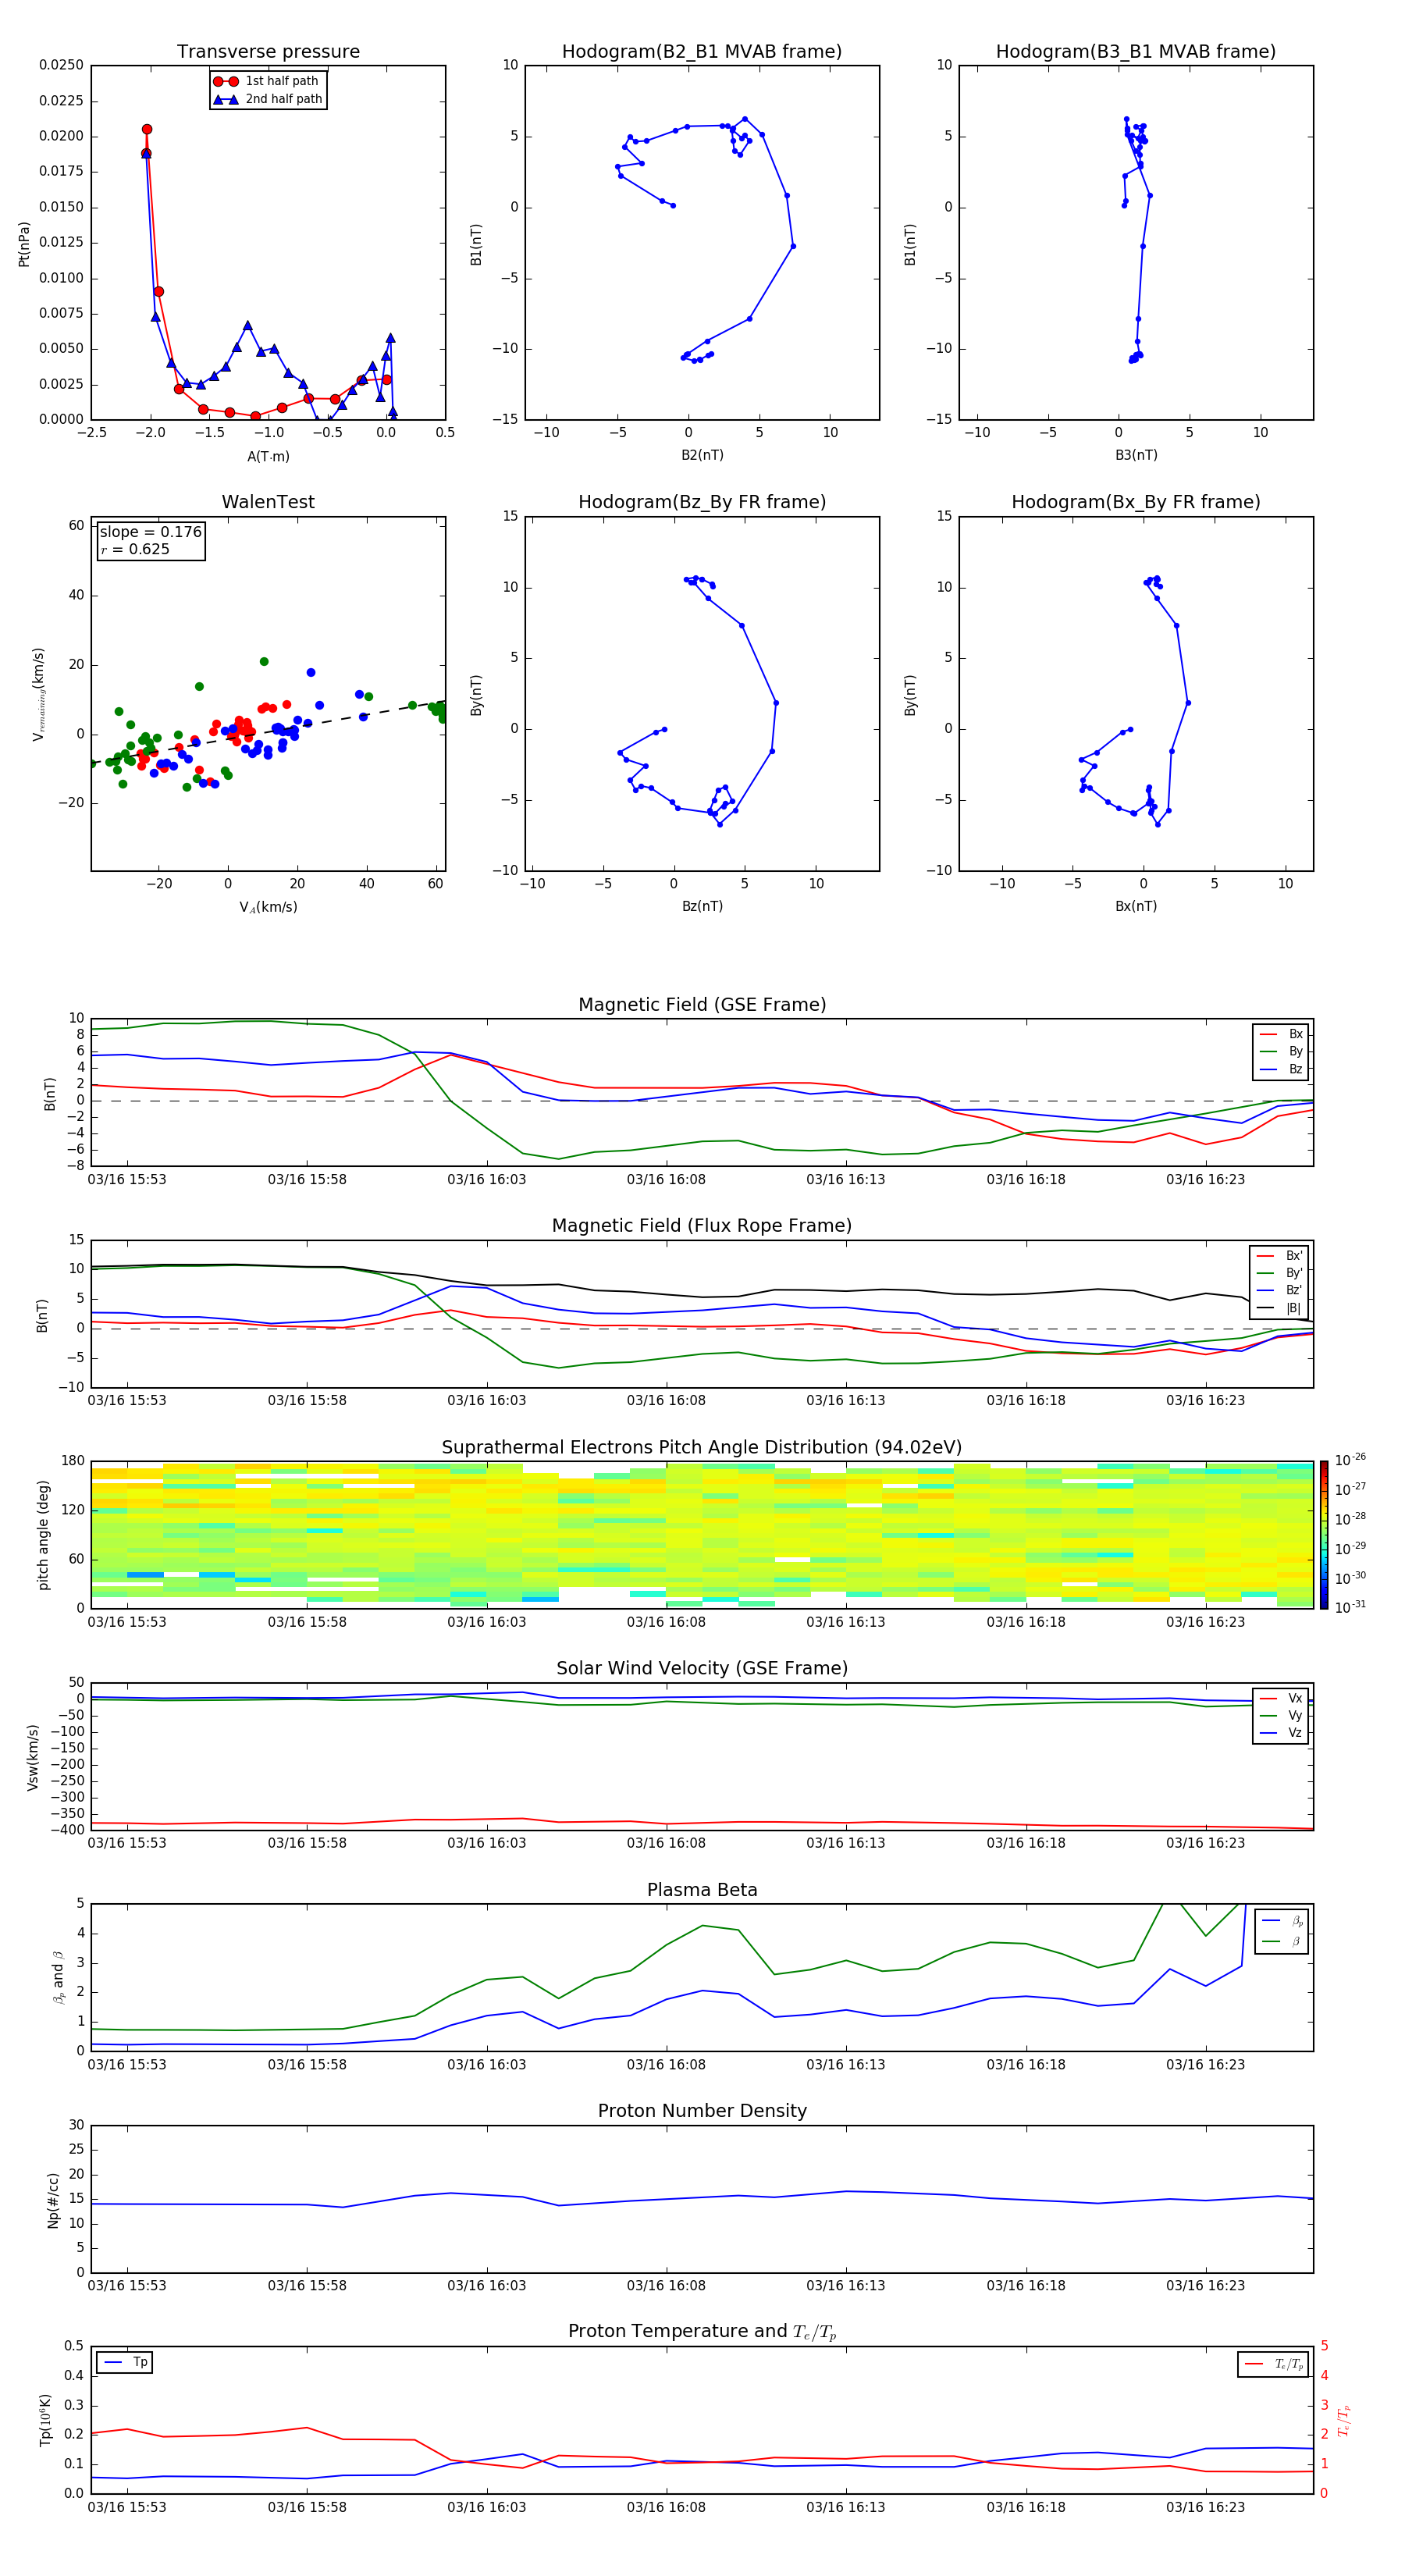The image size is (1405, 2576).
Task: Select the 'Vy' legend entry in velocity plot
Action: pyautogui.click(x=1282, y=1715)
